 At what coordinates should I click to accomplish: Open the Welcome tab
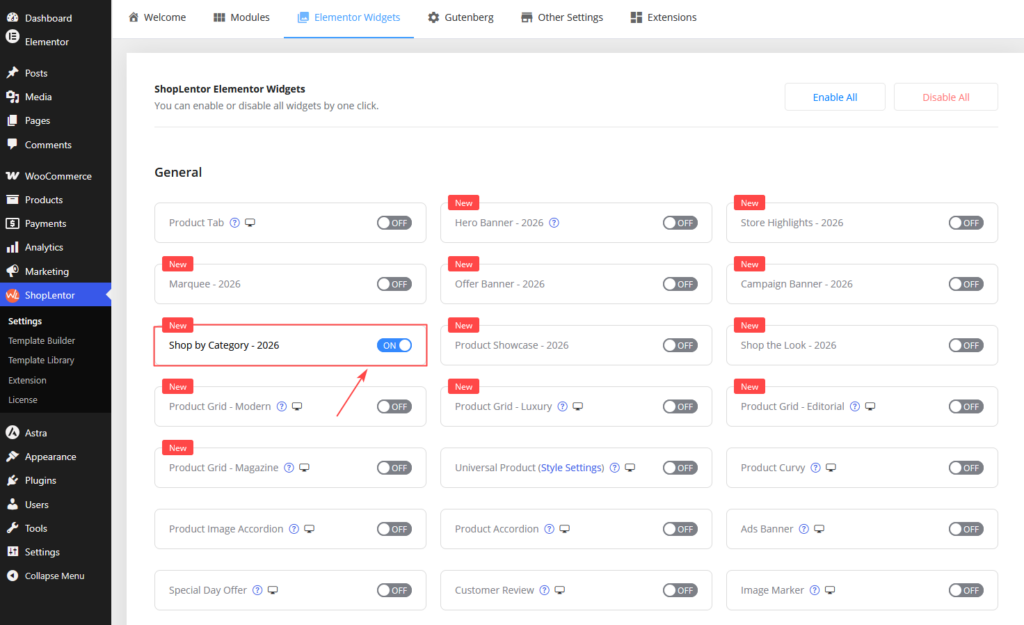tap(157, 18)
